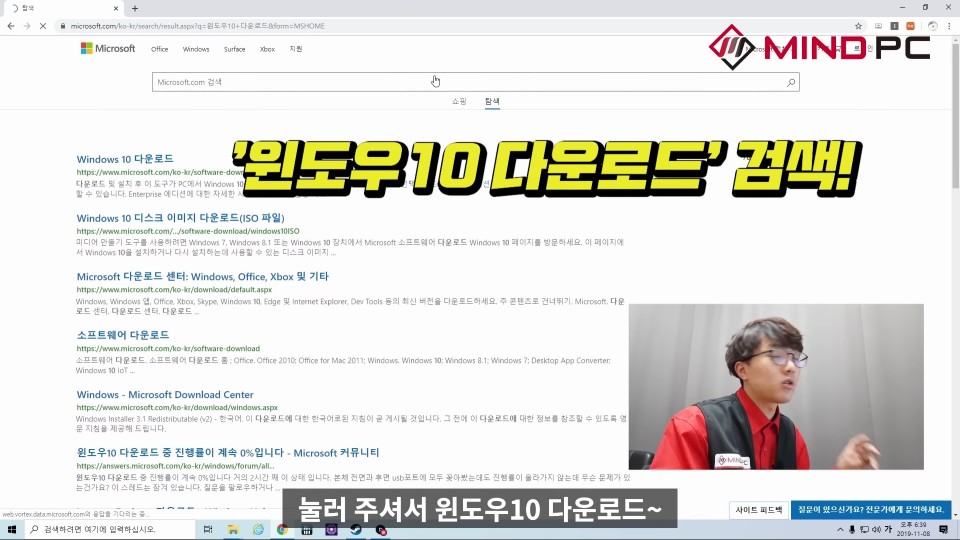Click the Chrome profile avatar icon
The width and height of the screenshot is (960, 540).
pos(932,26)
